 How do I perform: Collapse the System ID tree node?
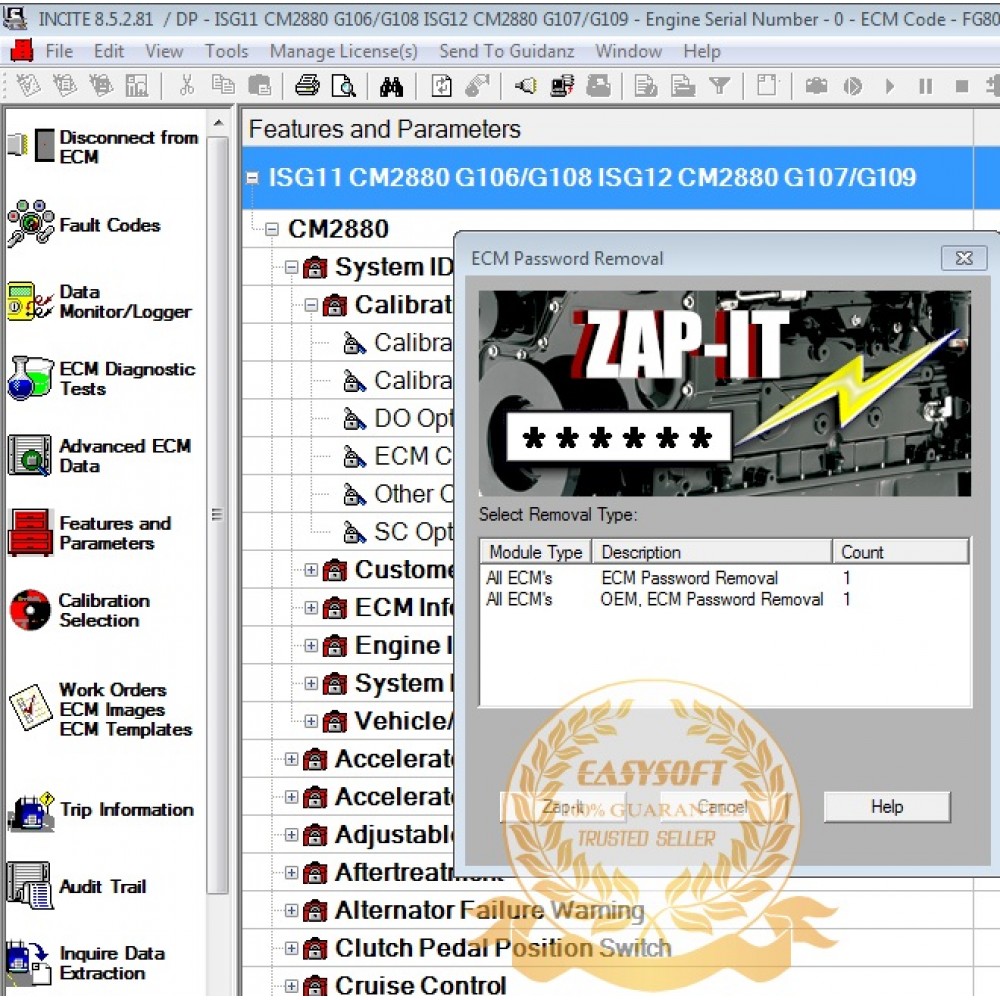pyautogui.click(x=291, y=267)
